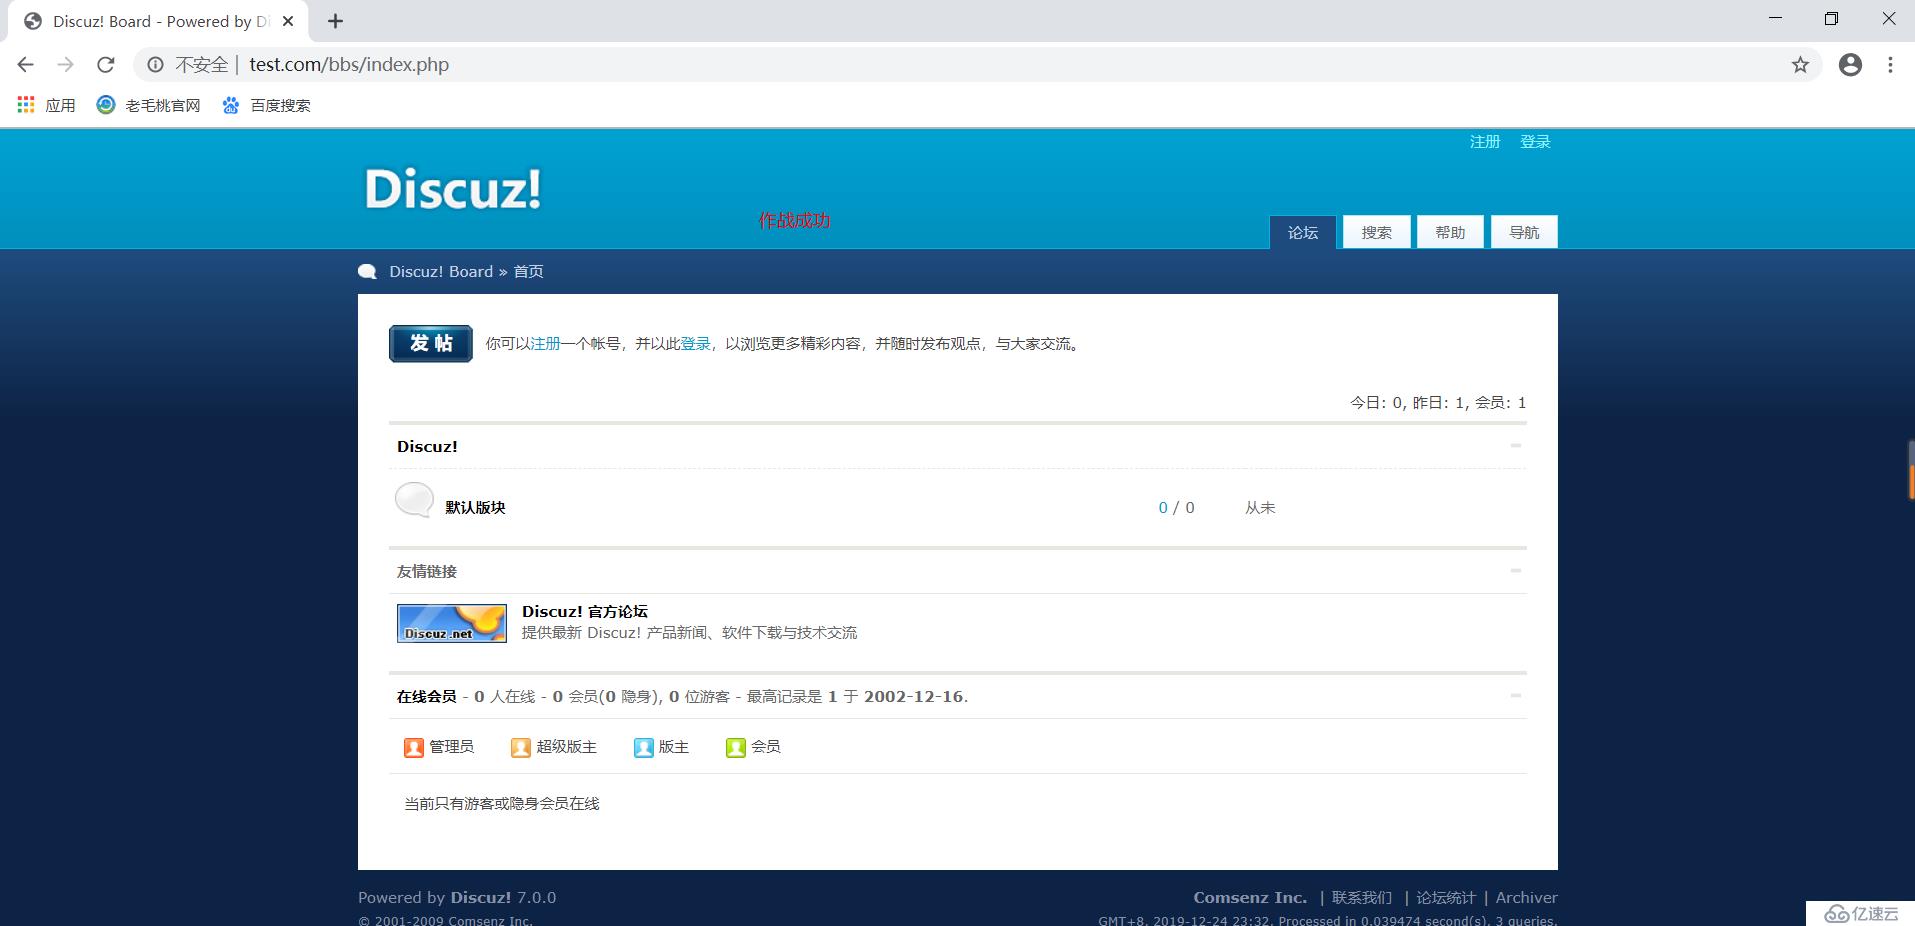The width and height of the screenshot is (1915, 926).
Task: Click the 发帖 post button
Action: tap(431, 344)
